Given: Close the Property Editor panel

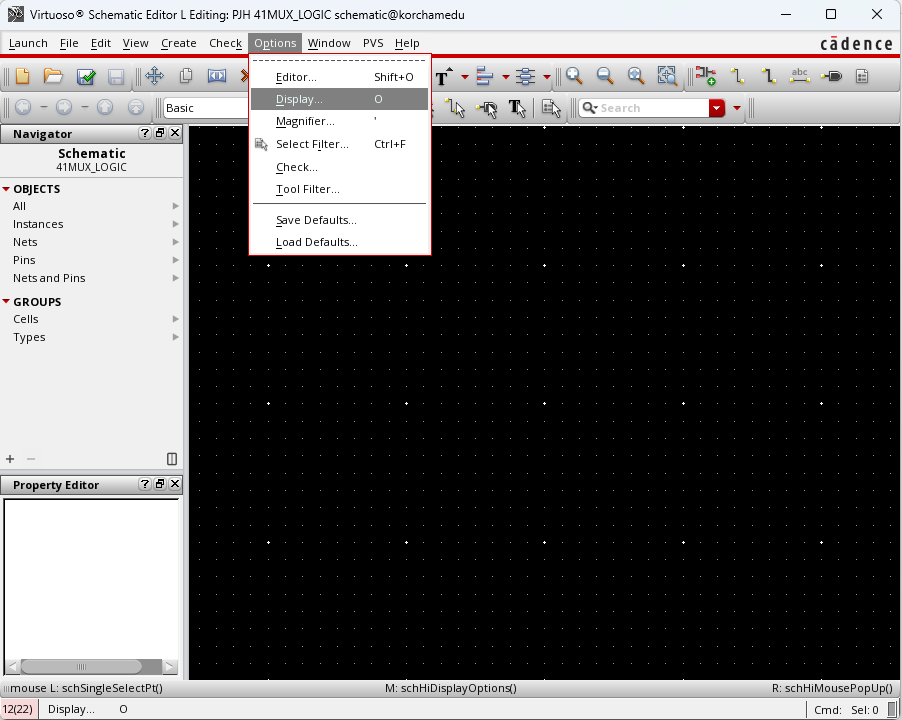Looking at the screenshot, I should click(175, 484).
